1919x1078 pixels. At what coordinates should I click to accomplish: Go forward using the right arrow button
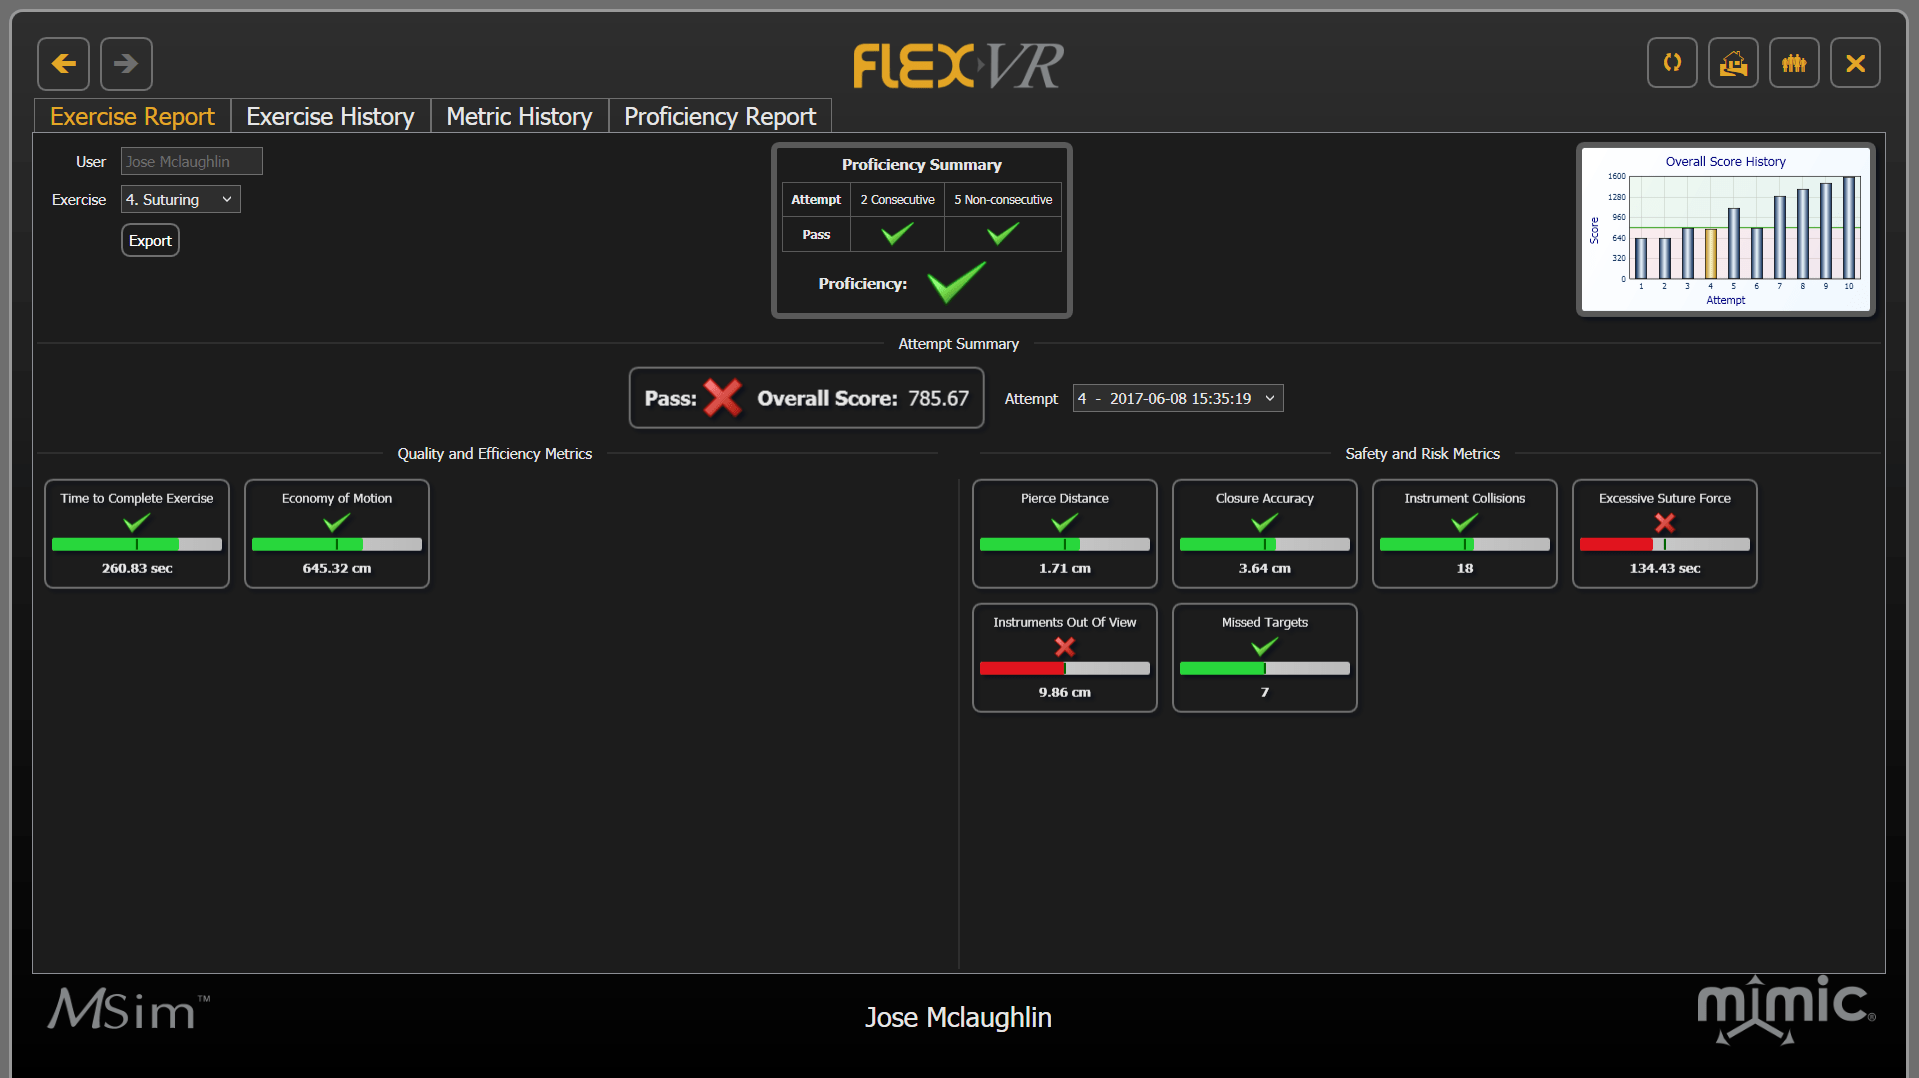(126, 64)
